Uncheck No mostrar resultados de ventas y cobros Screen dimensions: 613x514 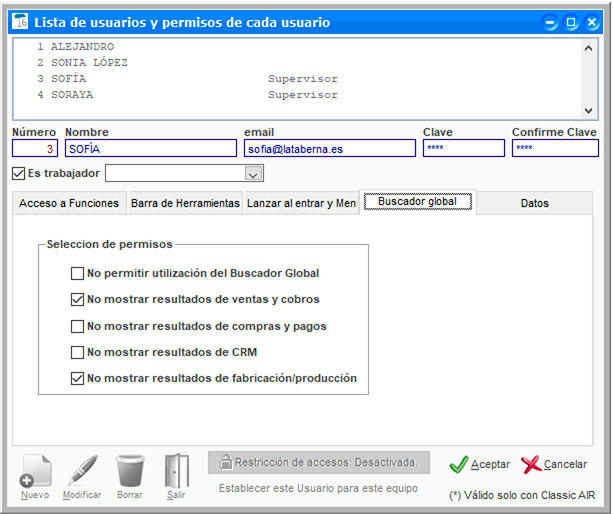(x=77, y=299)
